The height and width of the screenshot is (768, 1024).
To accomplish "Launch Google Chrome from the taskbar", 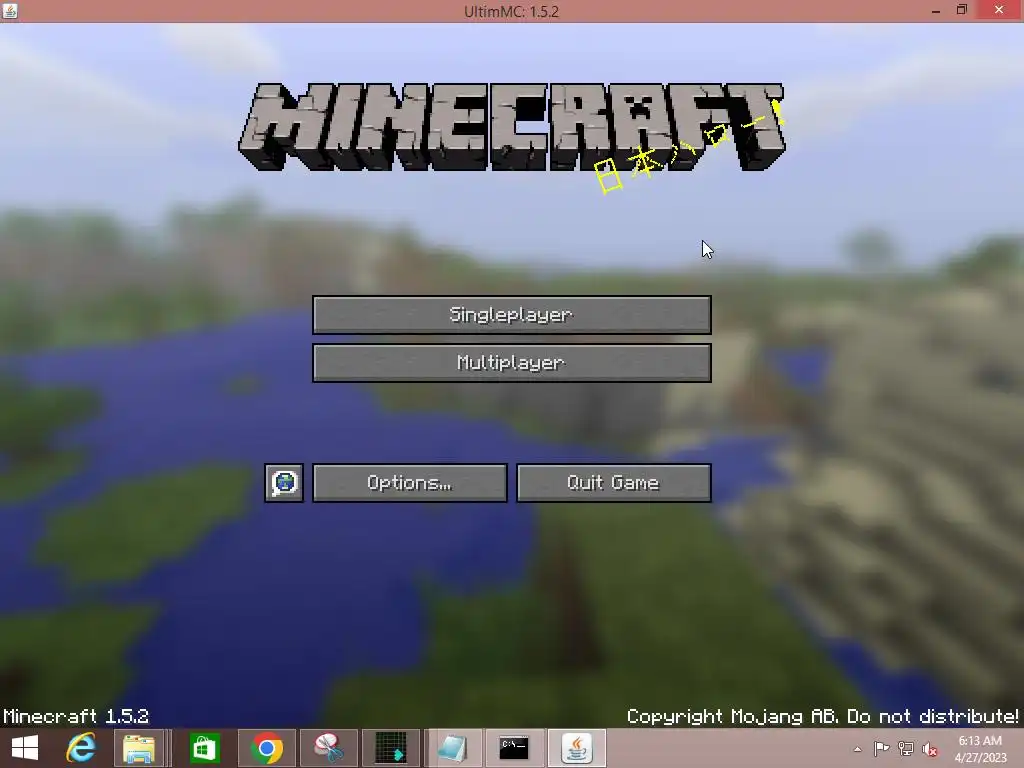I will (x=266, y=748).
